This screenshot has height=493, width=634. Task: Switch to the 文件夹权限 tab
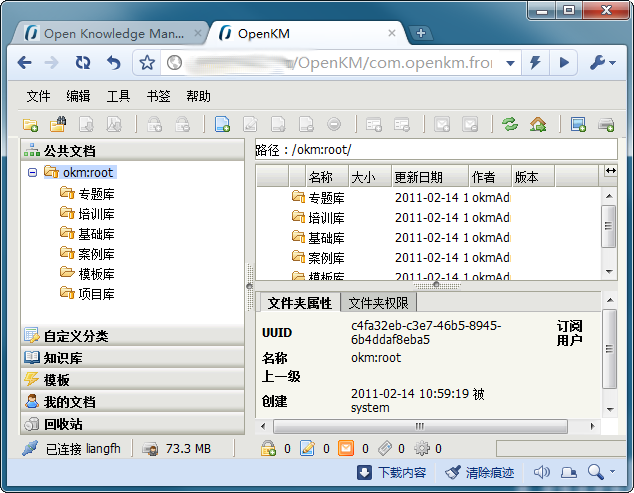coord(378,303)
